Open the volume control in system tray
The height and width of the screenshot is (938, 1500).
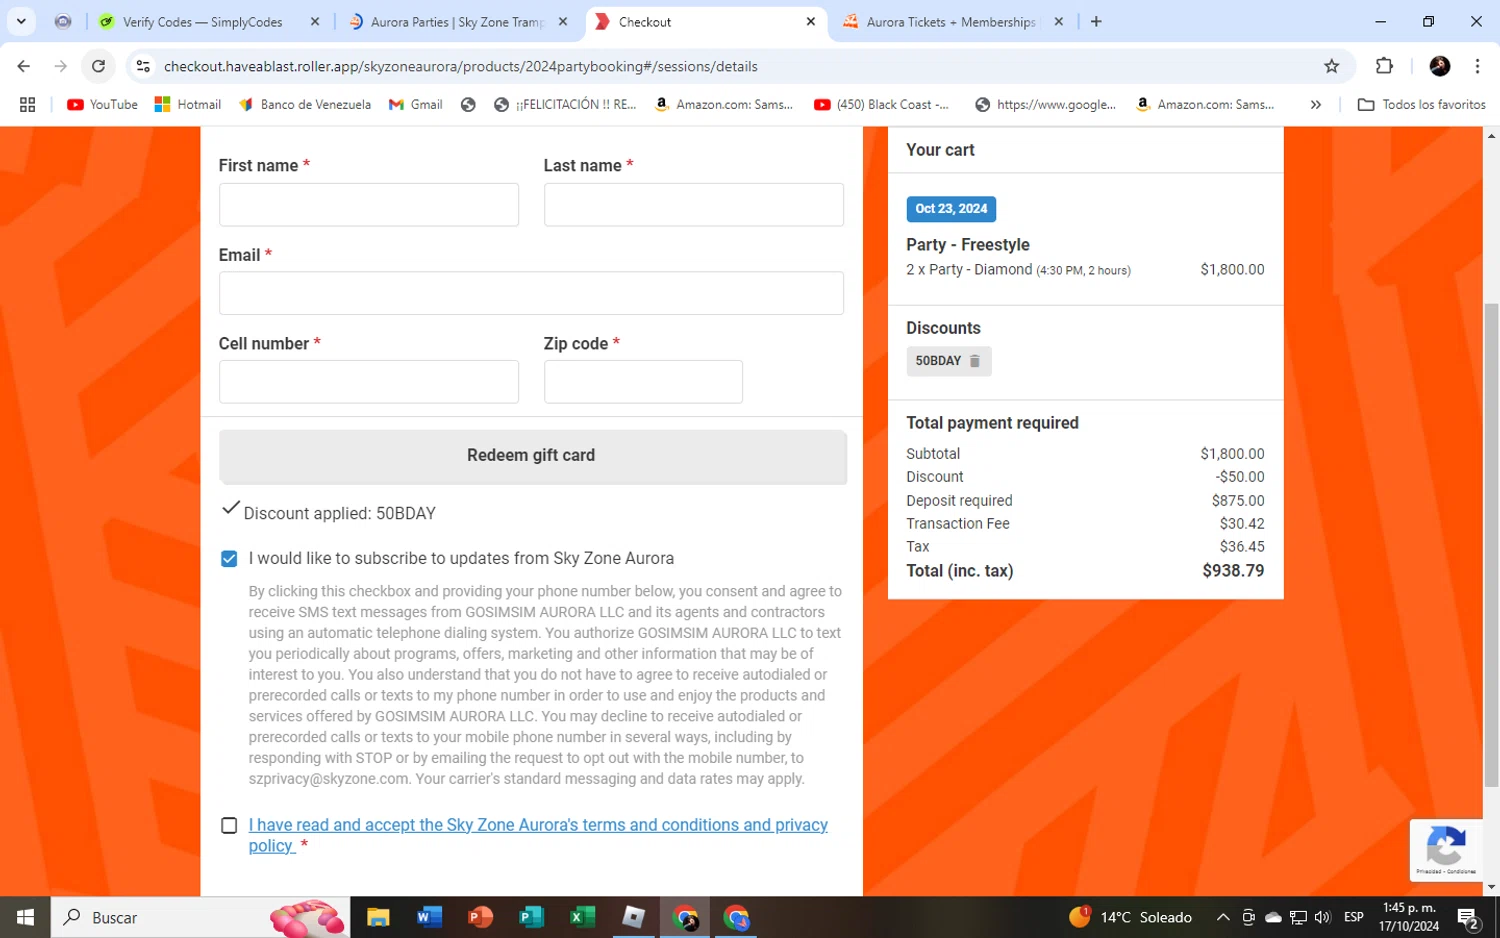tap(1322, 917)
